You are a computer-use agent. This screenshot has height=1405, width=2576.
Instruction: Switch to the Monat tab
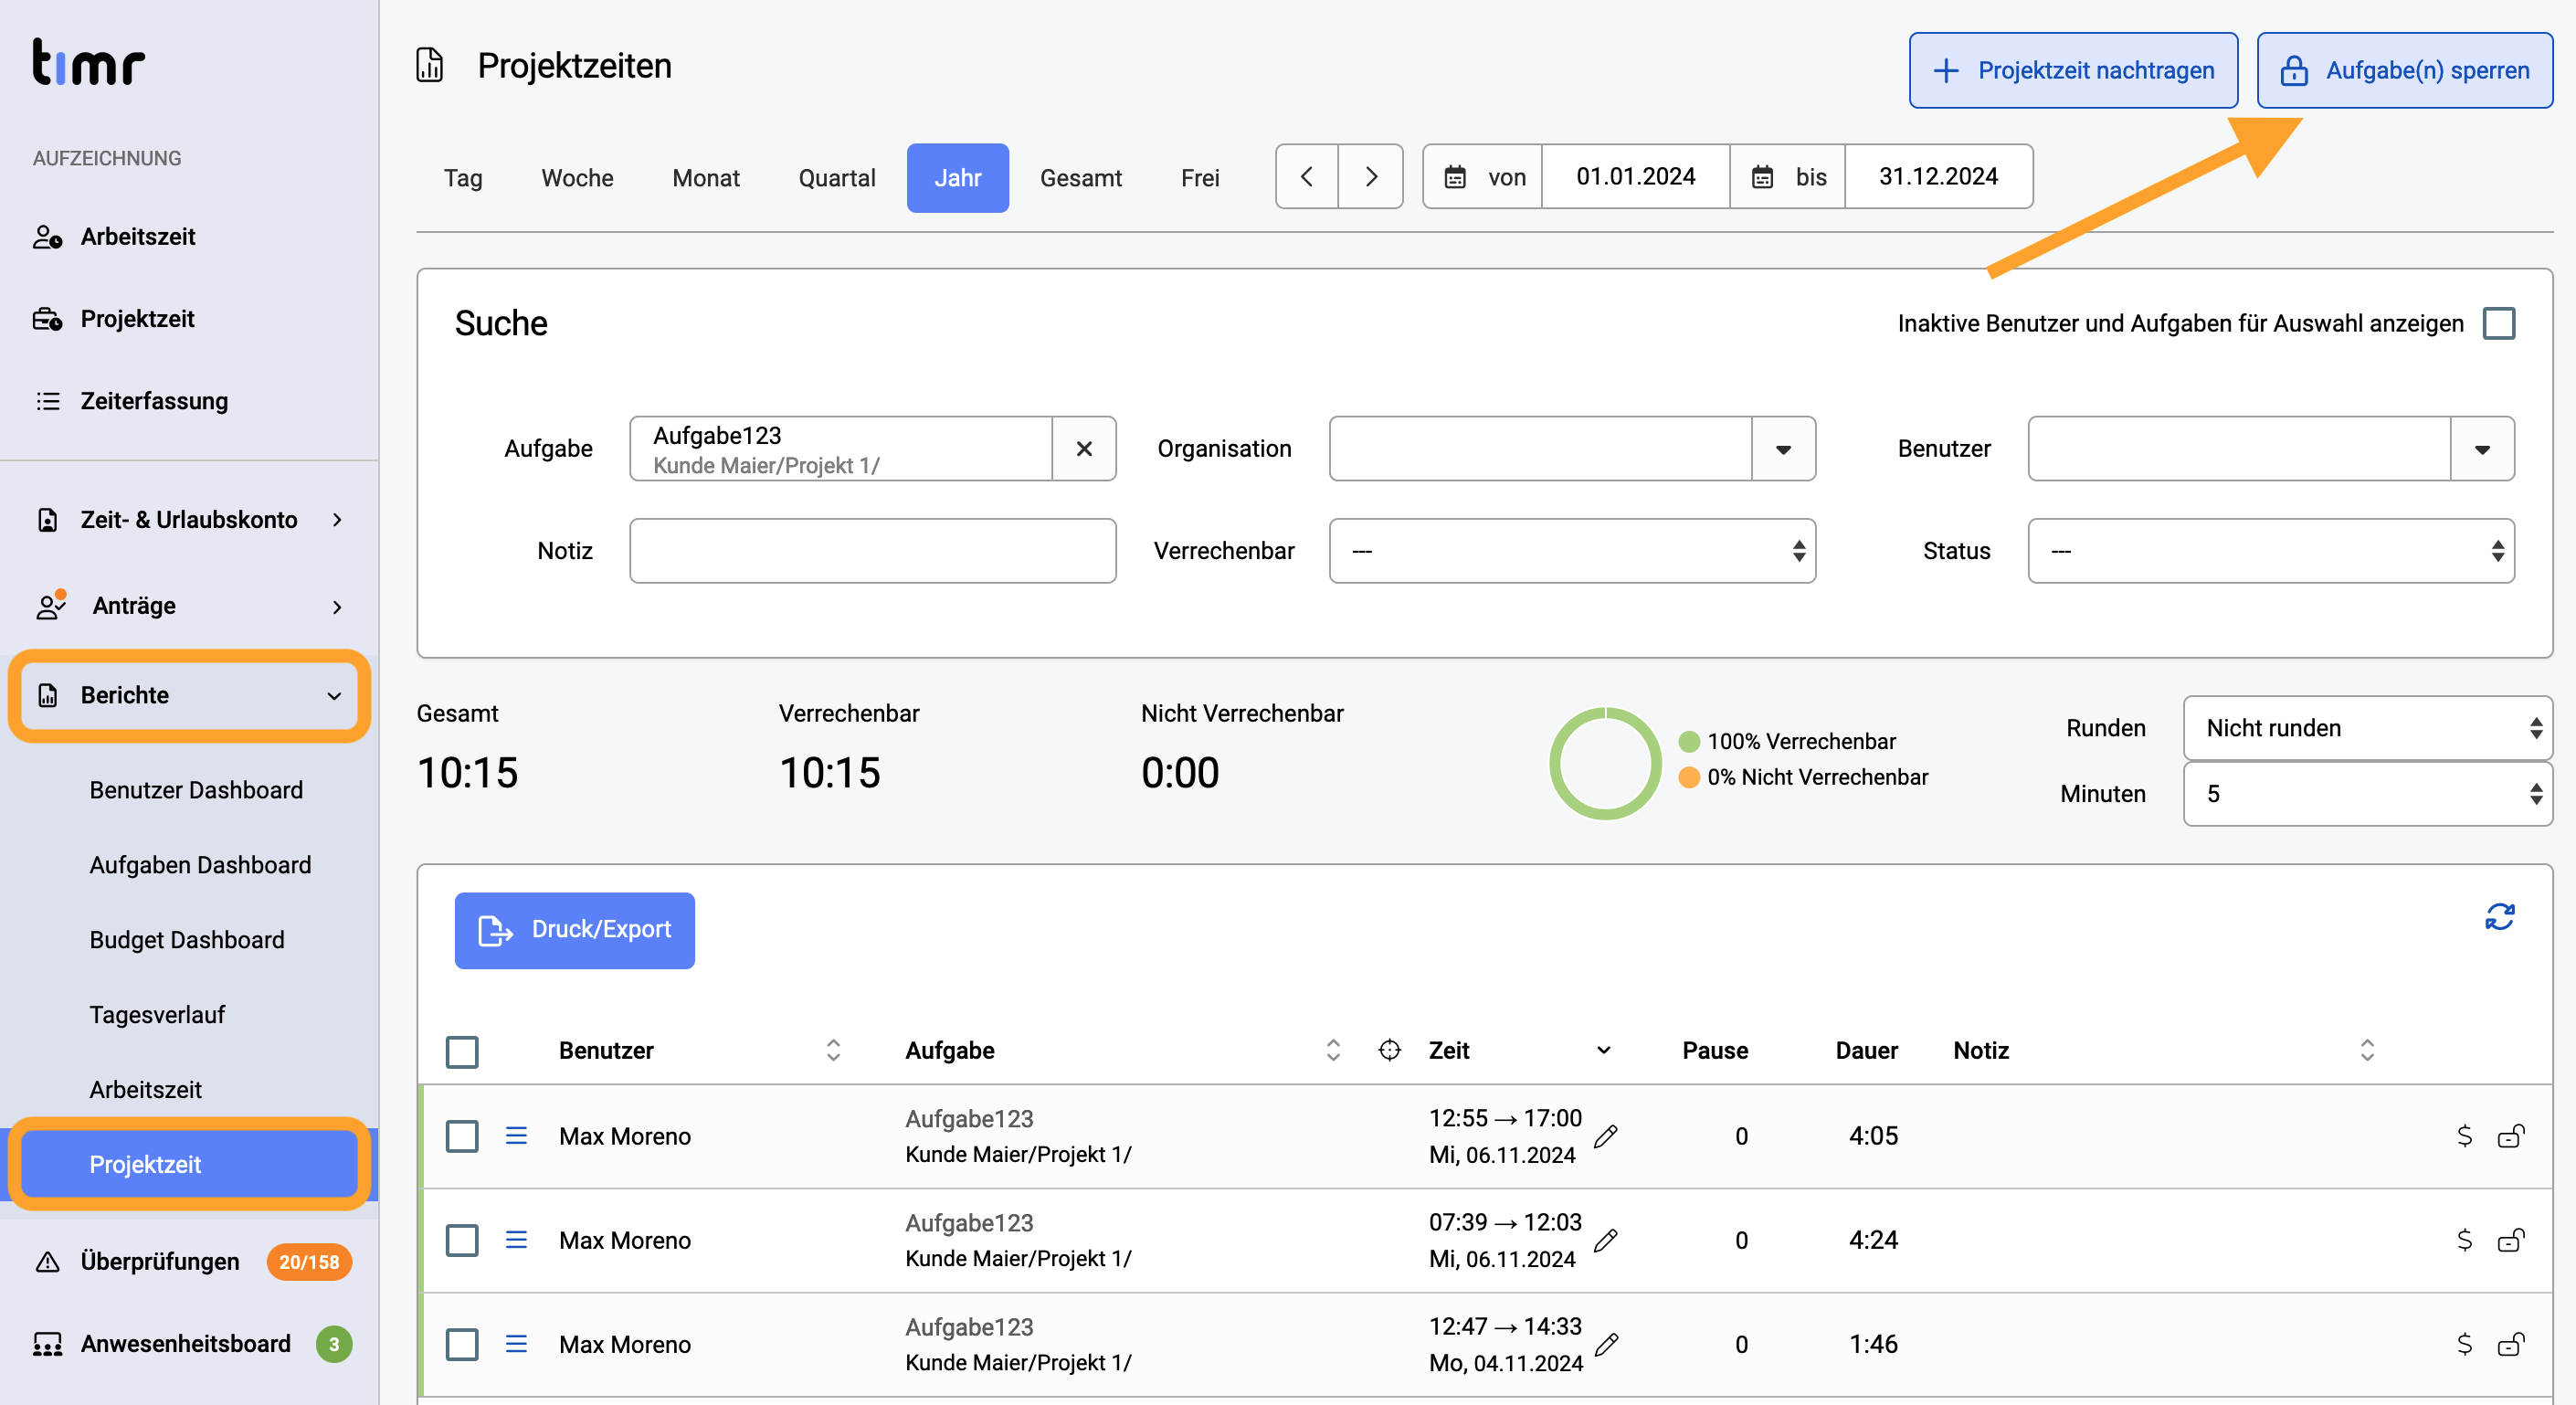coord(706,178)
